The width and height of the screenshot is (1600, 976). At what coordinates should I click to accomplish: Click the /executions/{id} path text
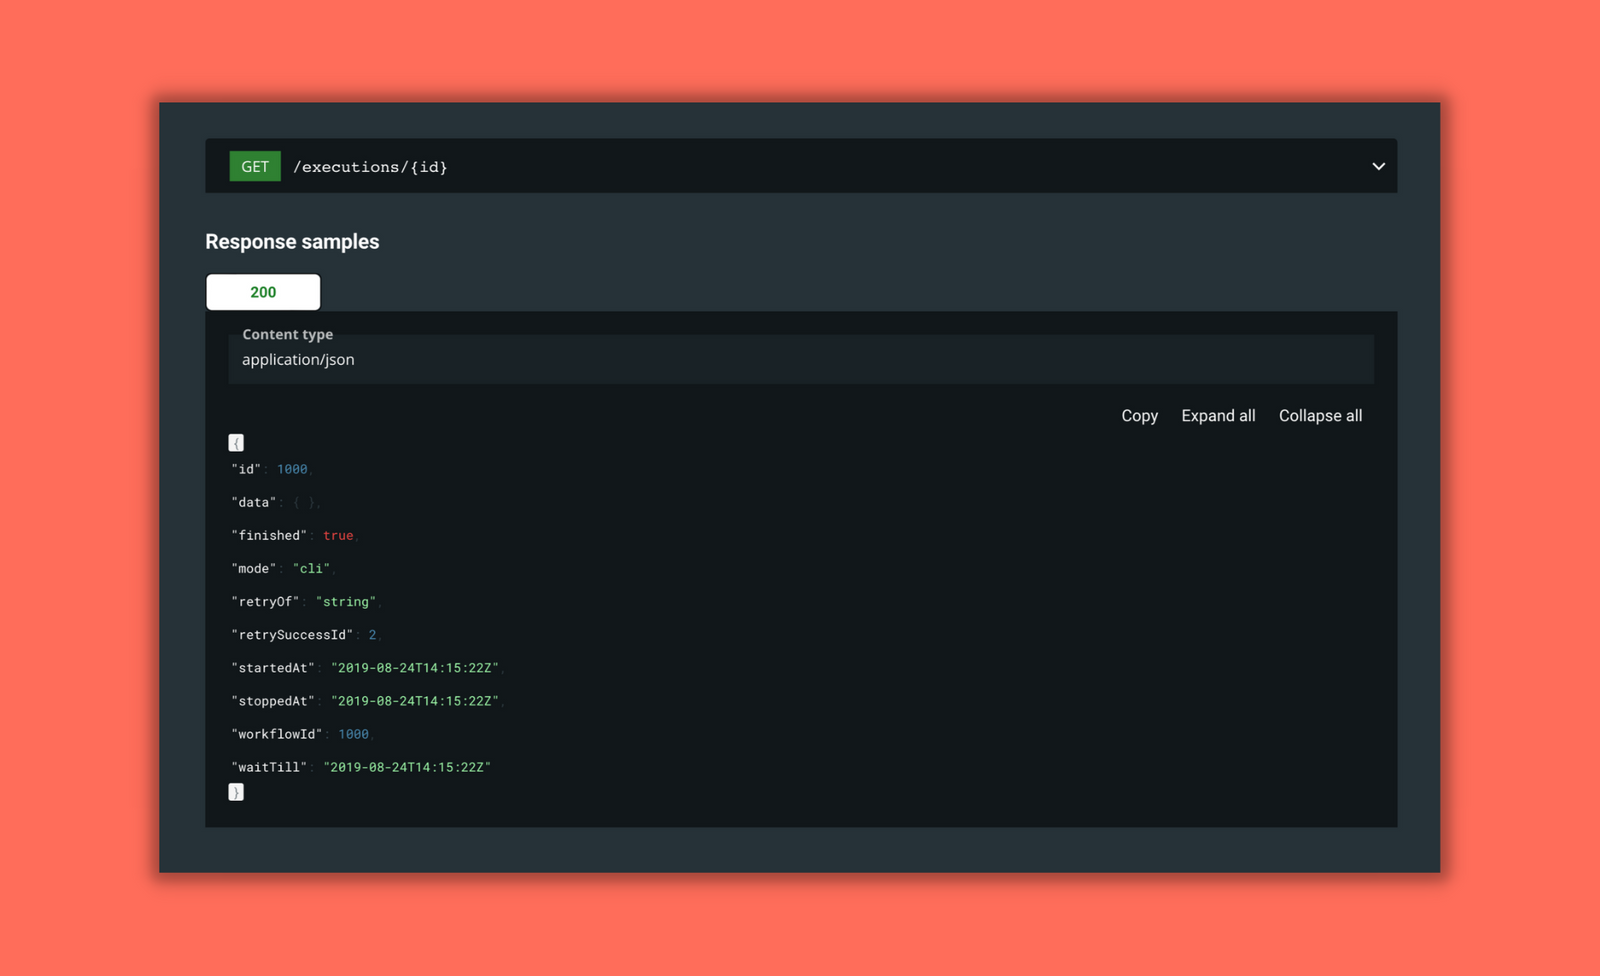pos(370,166)
